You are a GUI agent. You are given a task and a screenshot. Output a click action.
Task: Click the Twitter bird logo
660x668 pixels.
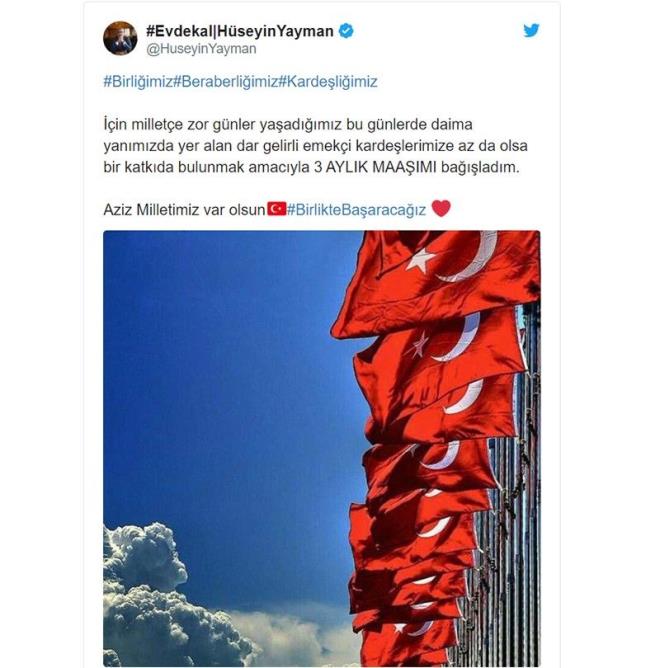click(x=531, y=30)
